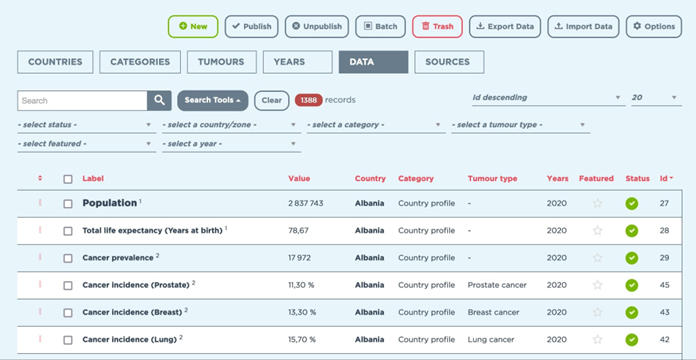The image size is (696, 360).
Task: Star the Cancer prevalence row as featured
Action: point(597,258)
